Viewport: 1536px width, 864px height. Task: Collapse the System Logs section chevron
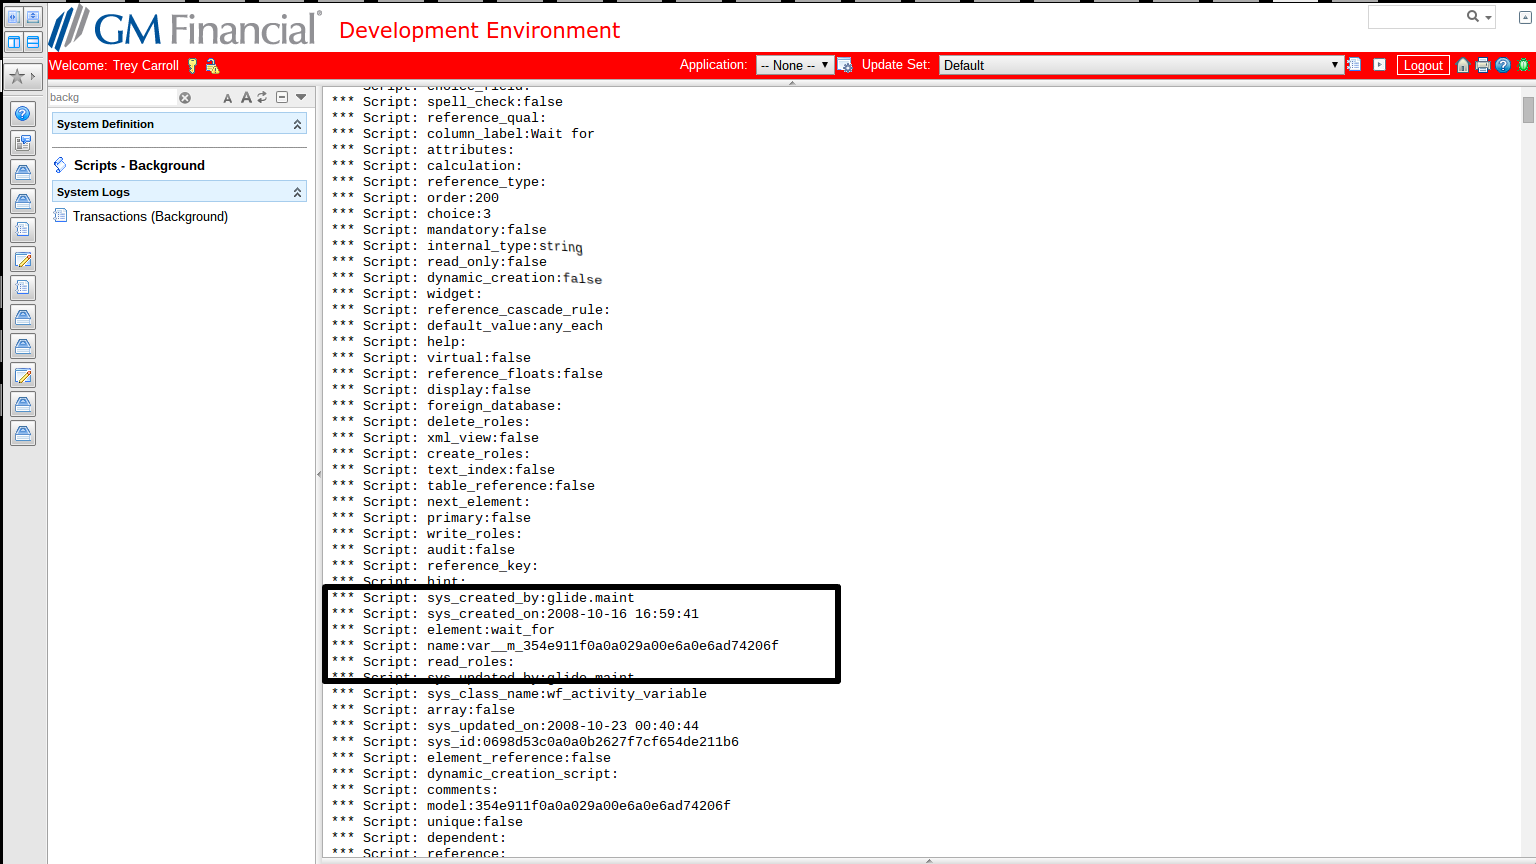(297, 192)
